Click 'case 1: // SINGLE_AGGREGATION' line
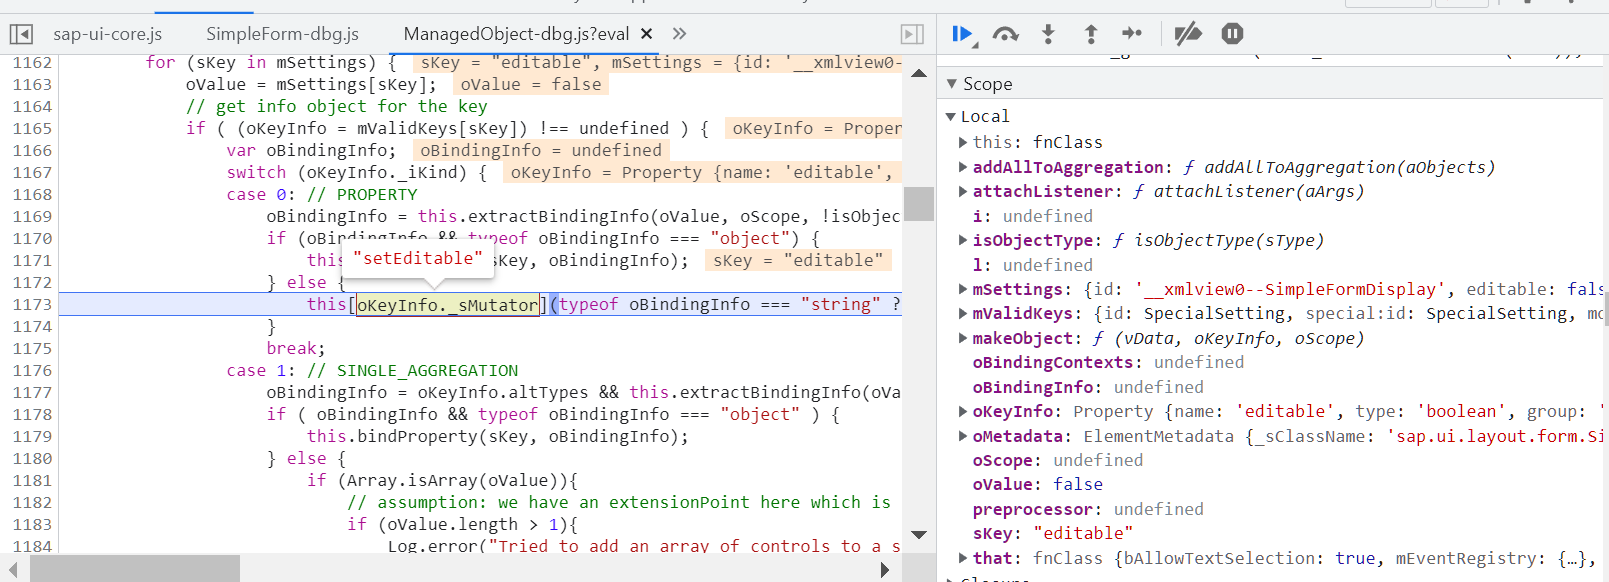The width and height of the screenshot is (1609, 582). [x=372, y=370]
